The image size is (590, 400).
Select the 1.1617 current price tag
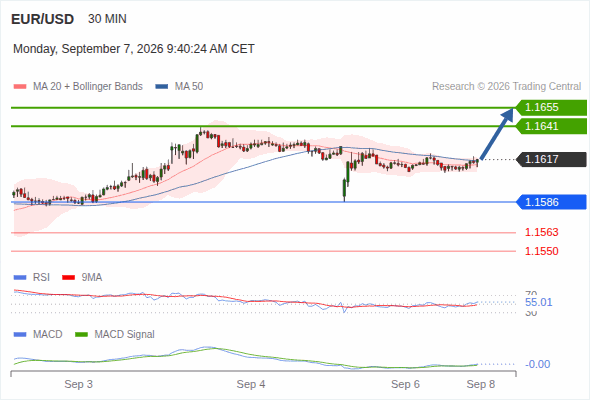click(551, 160)
